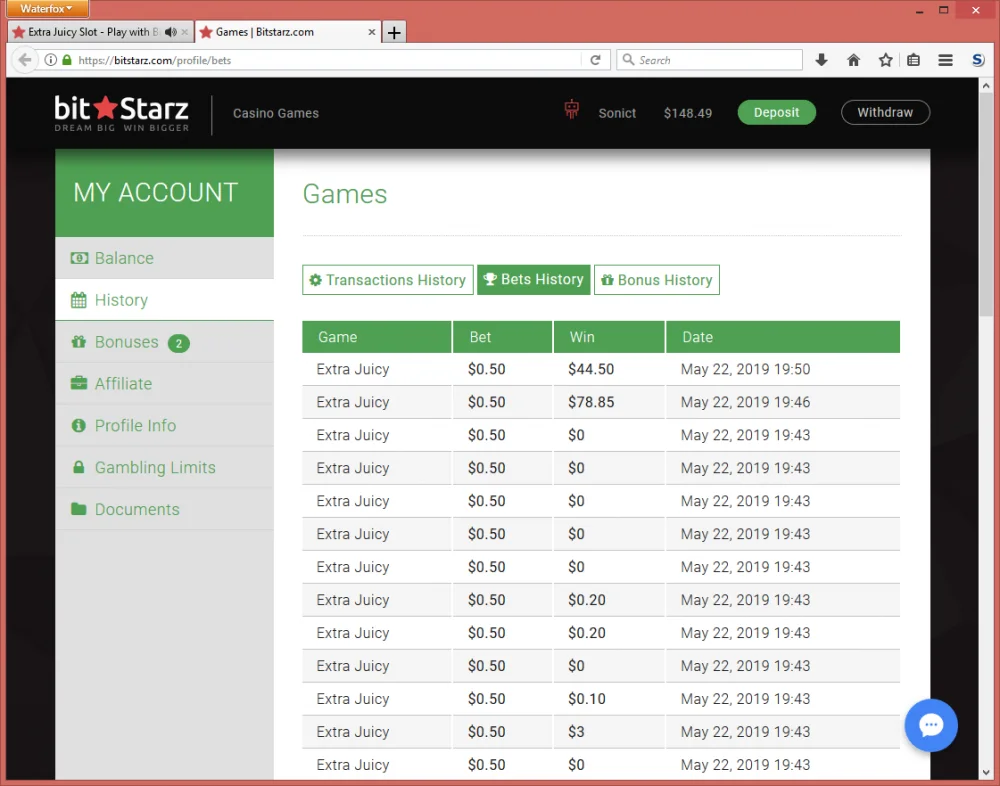The width and height of the screenshot is (1000, 786).
Task: Bookmark this page with star icon
Action: [x=885, y=60]
